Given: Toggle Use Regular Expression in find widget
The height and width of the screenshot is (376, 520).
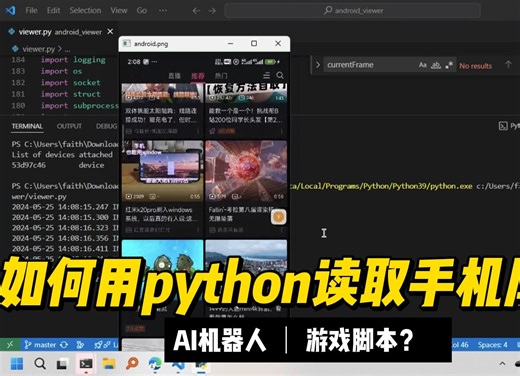Looking at the screenshot, I should point(449,65).
